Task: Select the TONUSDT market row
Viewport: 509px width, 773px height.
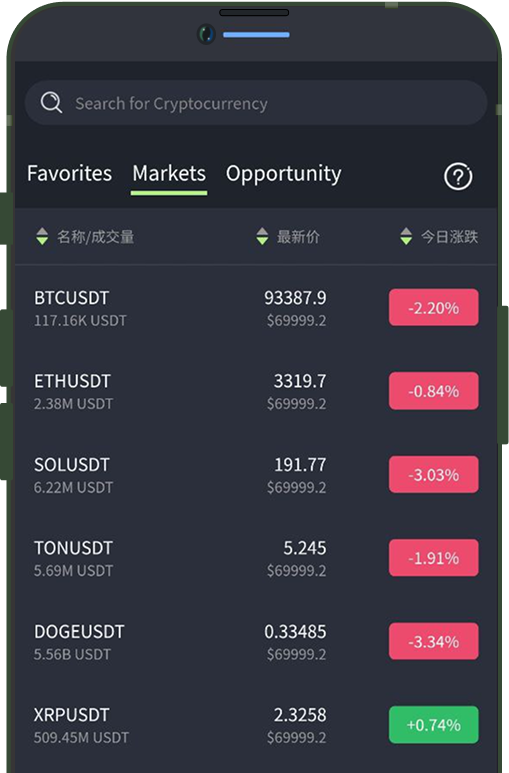Action: (256, 558)
